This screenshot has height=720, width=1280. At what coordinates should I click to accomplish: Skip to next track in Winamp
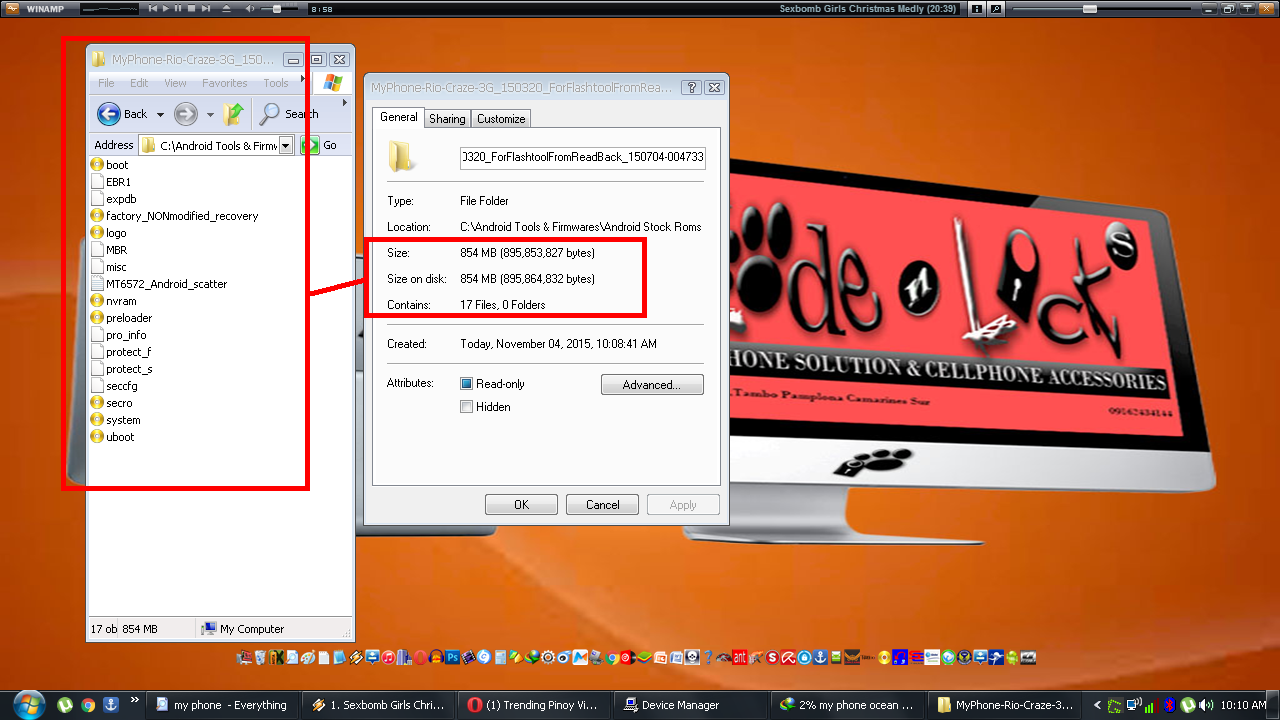pyautogui.click(x=206, y=9)
